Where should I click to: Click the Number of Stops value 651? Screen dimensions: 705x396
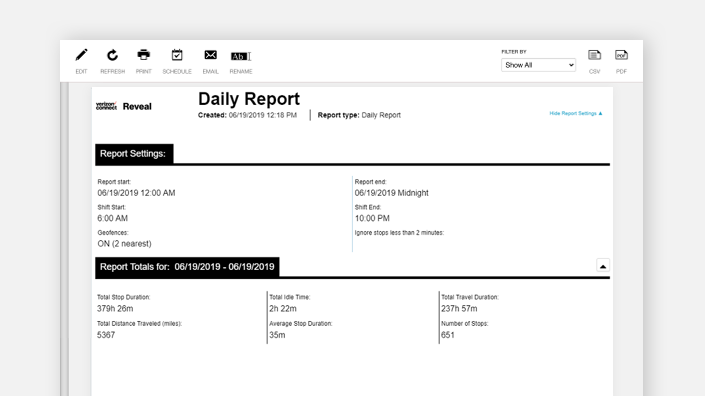pyautogui.click(x=448, y=335)
